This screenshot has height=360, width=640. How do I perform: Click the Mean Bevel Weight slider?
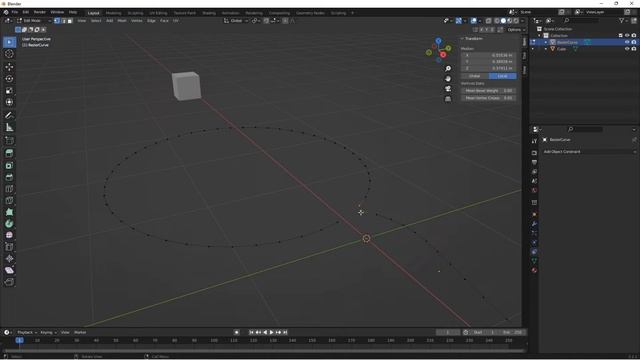coord(489,91)
